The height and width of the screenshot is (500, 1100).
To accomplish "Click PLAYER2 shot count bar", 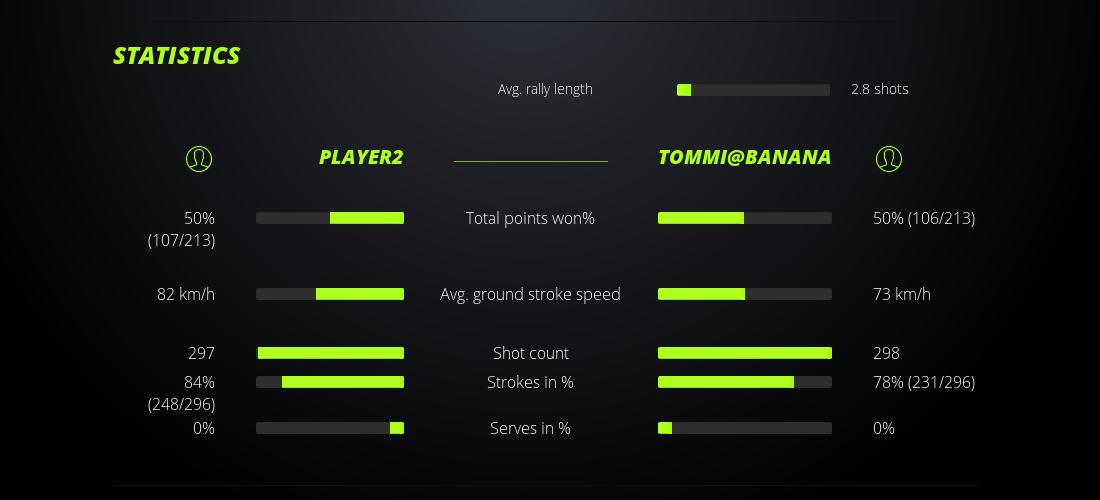I will [330, 353].
